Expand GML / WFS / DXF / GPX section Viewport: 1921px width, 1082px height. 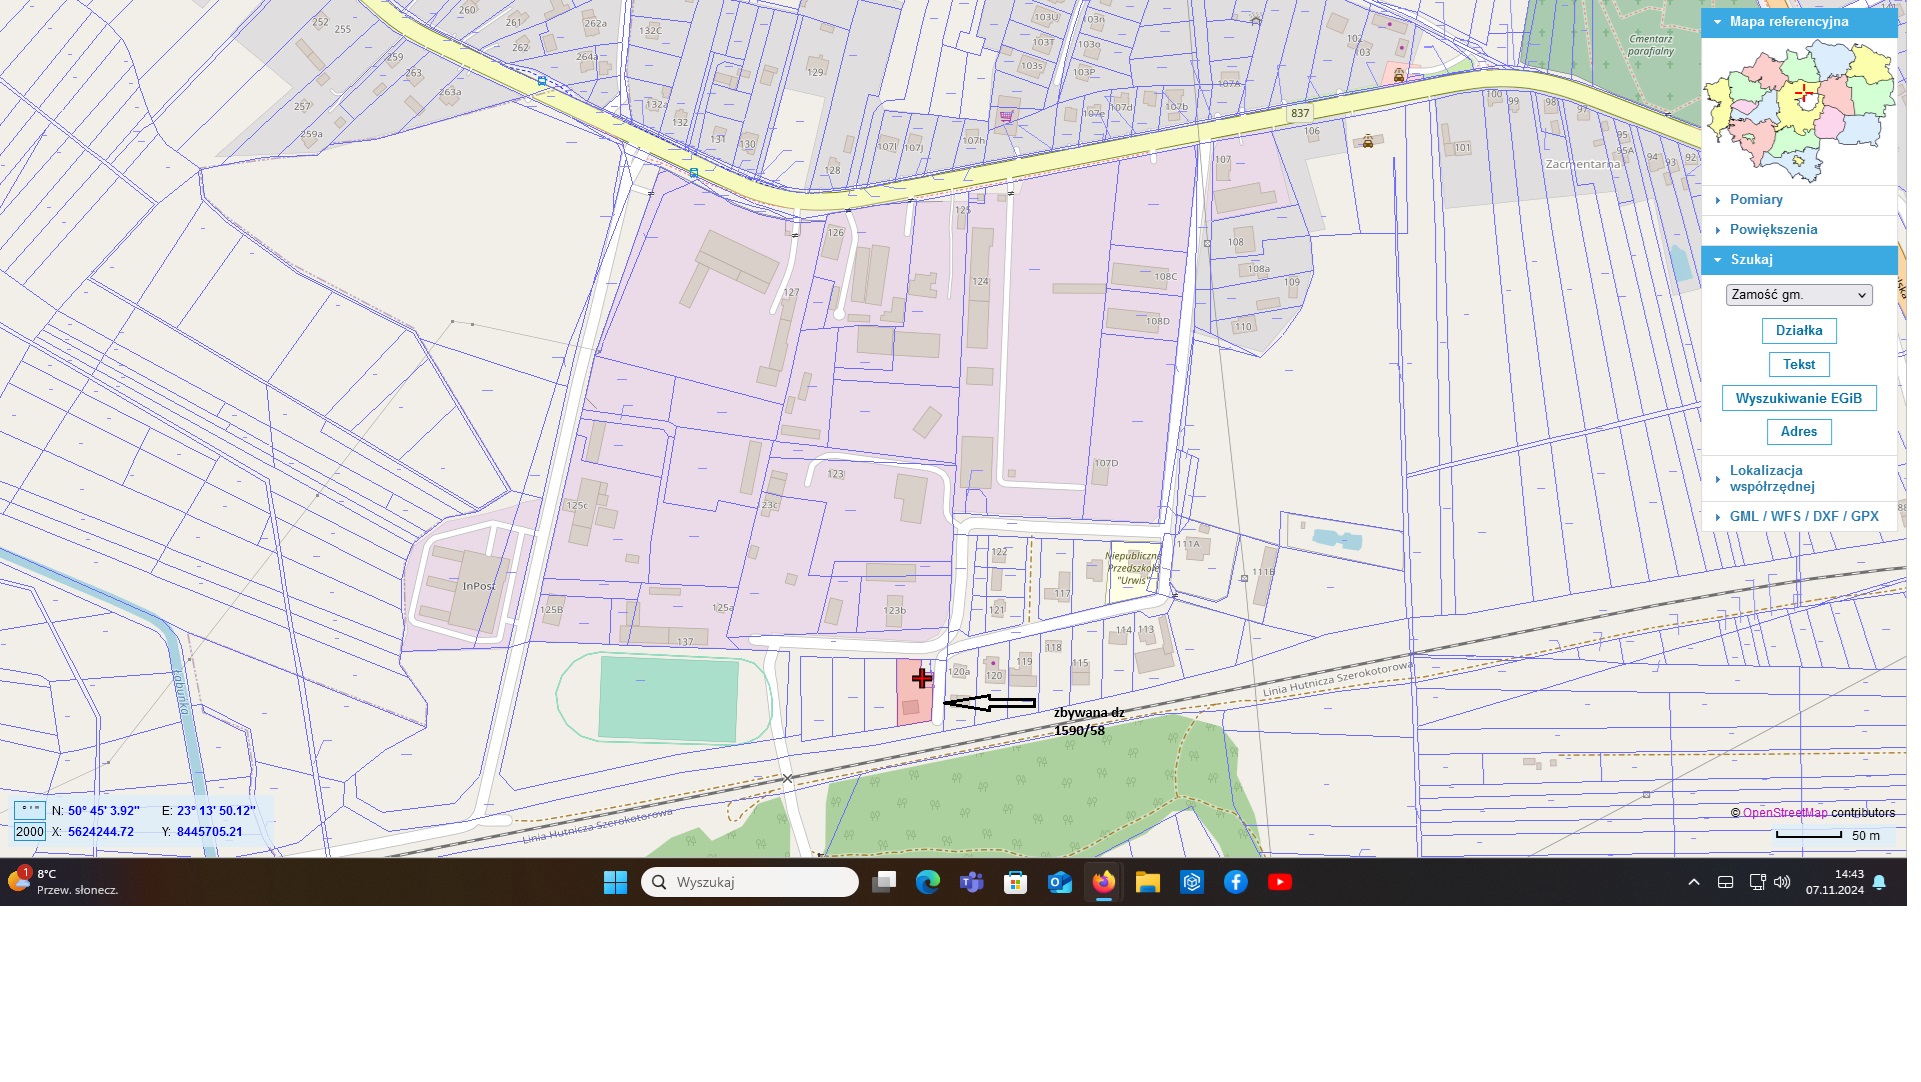pyautogui.click(x=1803, y=517)
